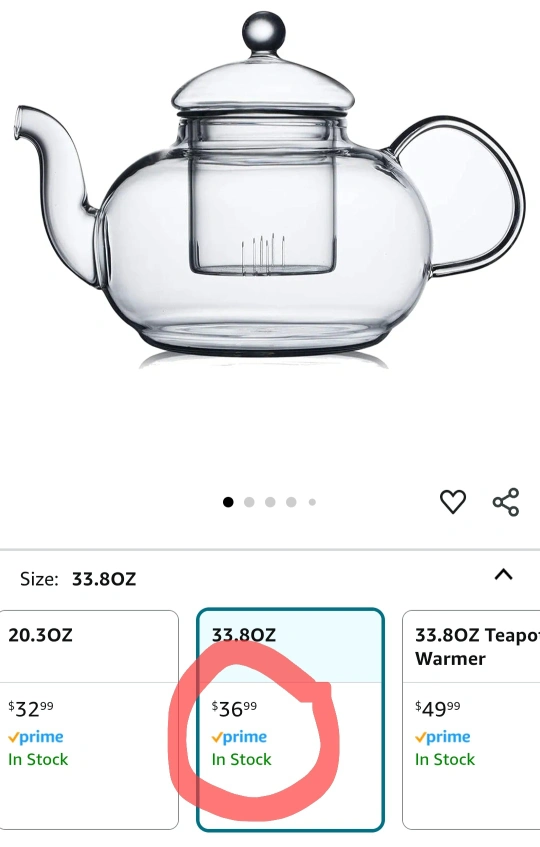Select the 20.3OZ size option

pyautogui.click(x=89, y=720)
